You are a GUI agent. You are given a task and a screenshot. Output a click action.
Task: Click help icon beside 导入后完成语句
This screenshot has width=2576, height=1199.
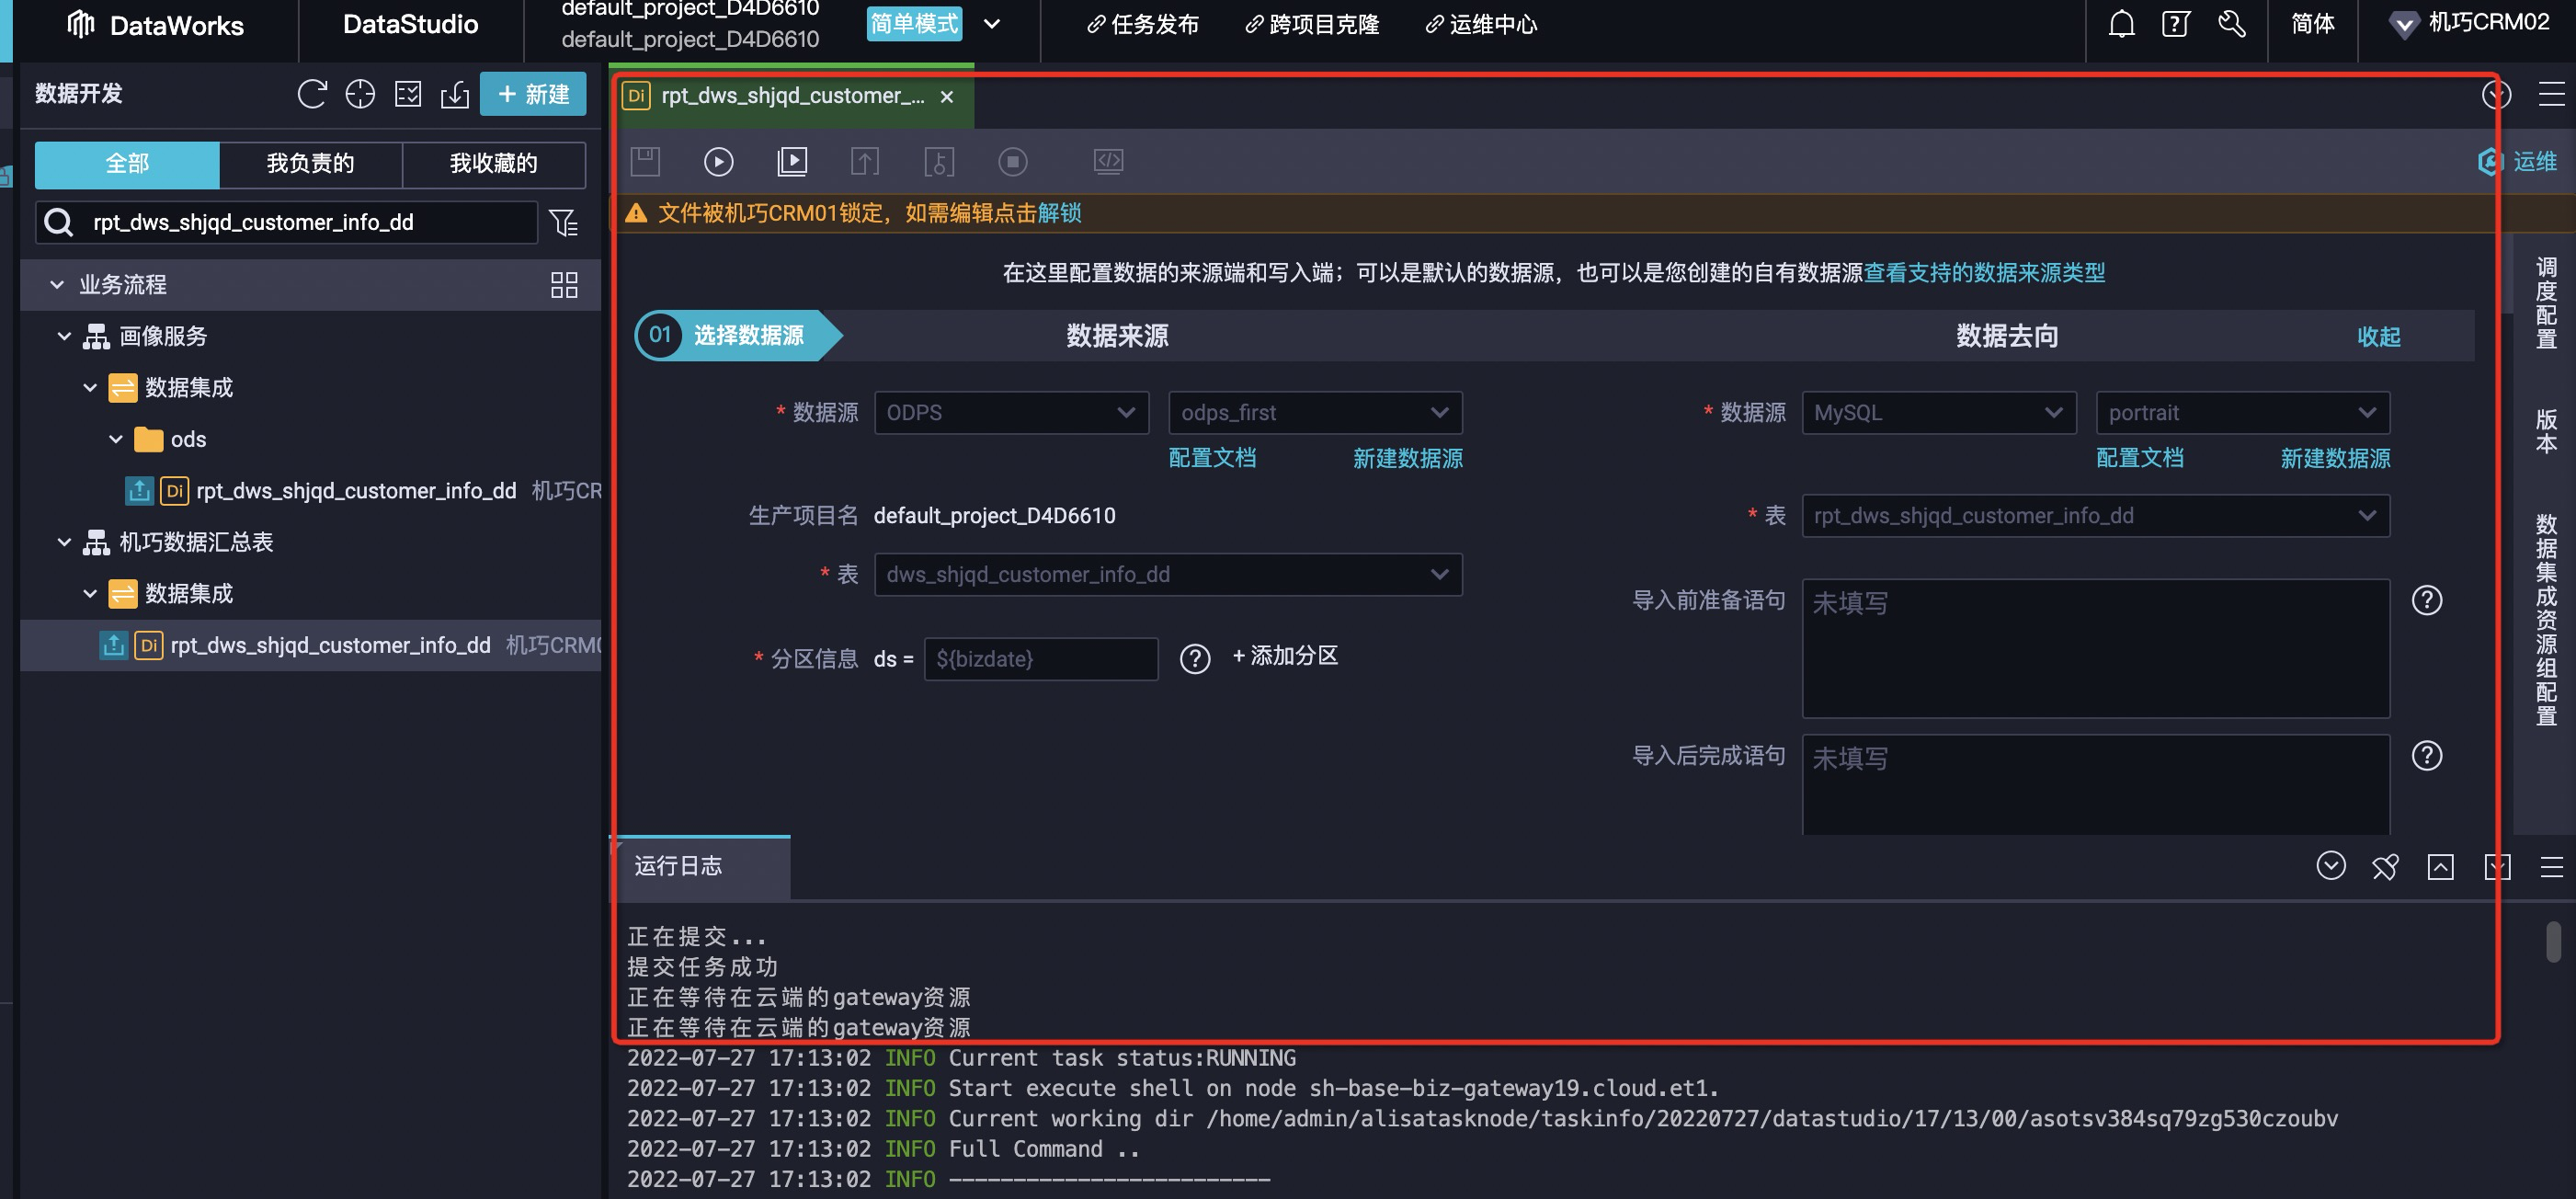[2427, 755]
